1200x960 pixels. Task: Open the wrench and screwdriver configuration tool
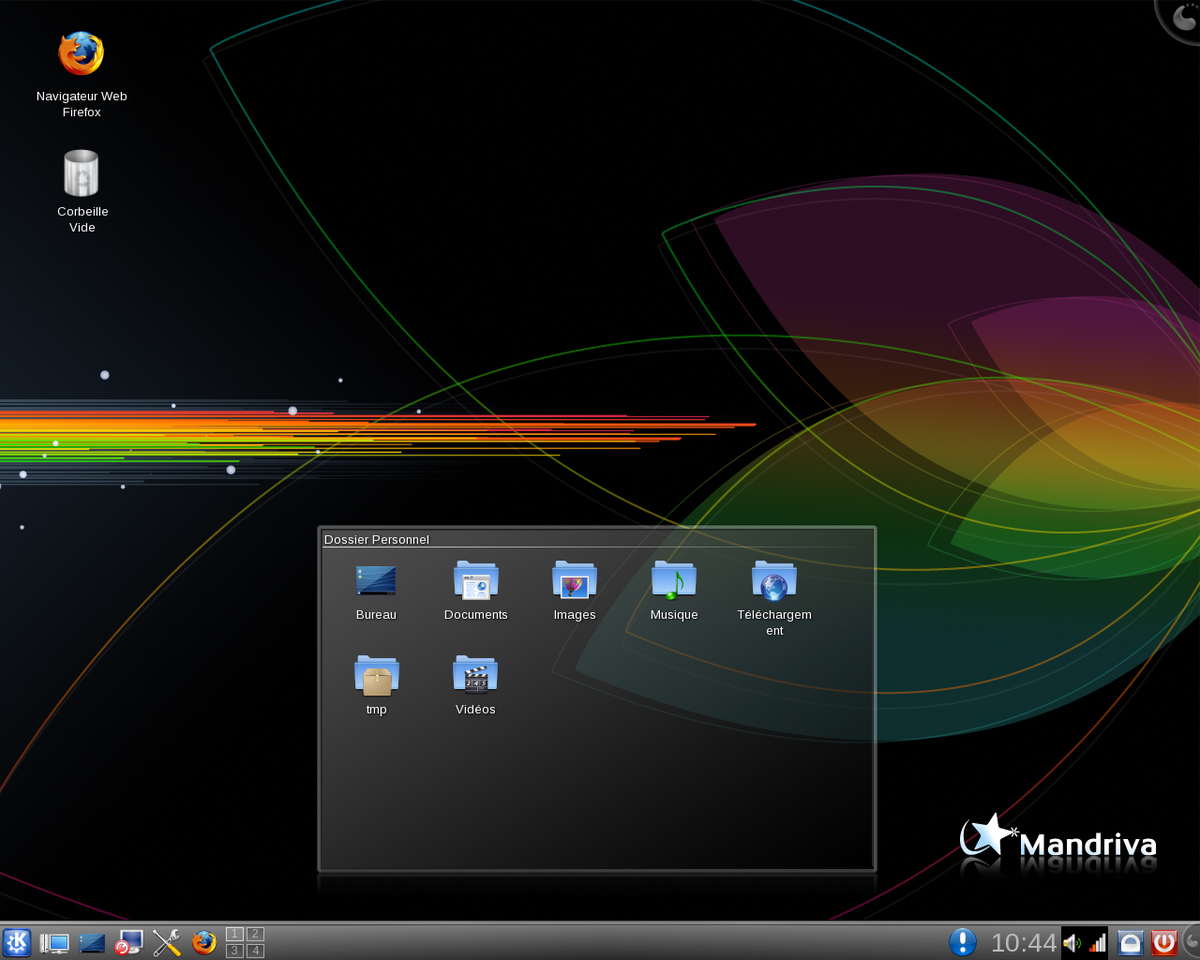pos(167,942)
